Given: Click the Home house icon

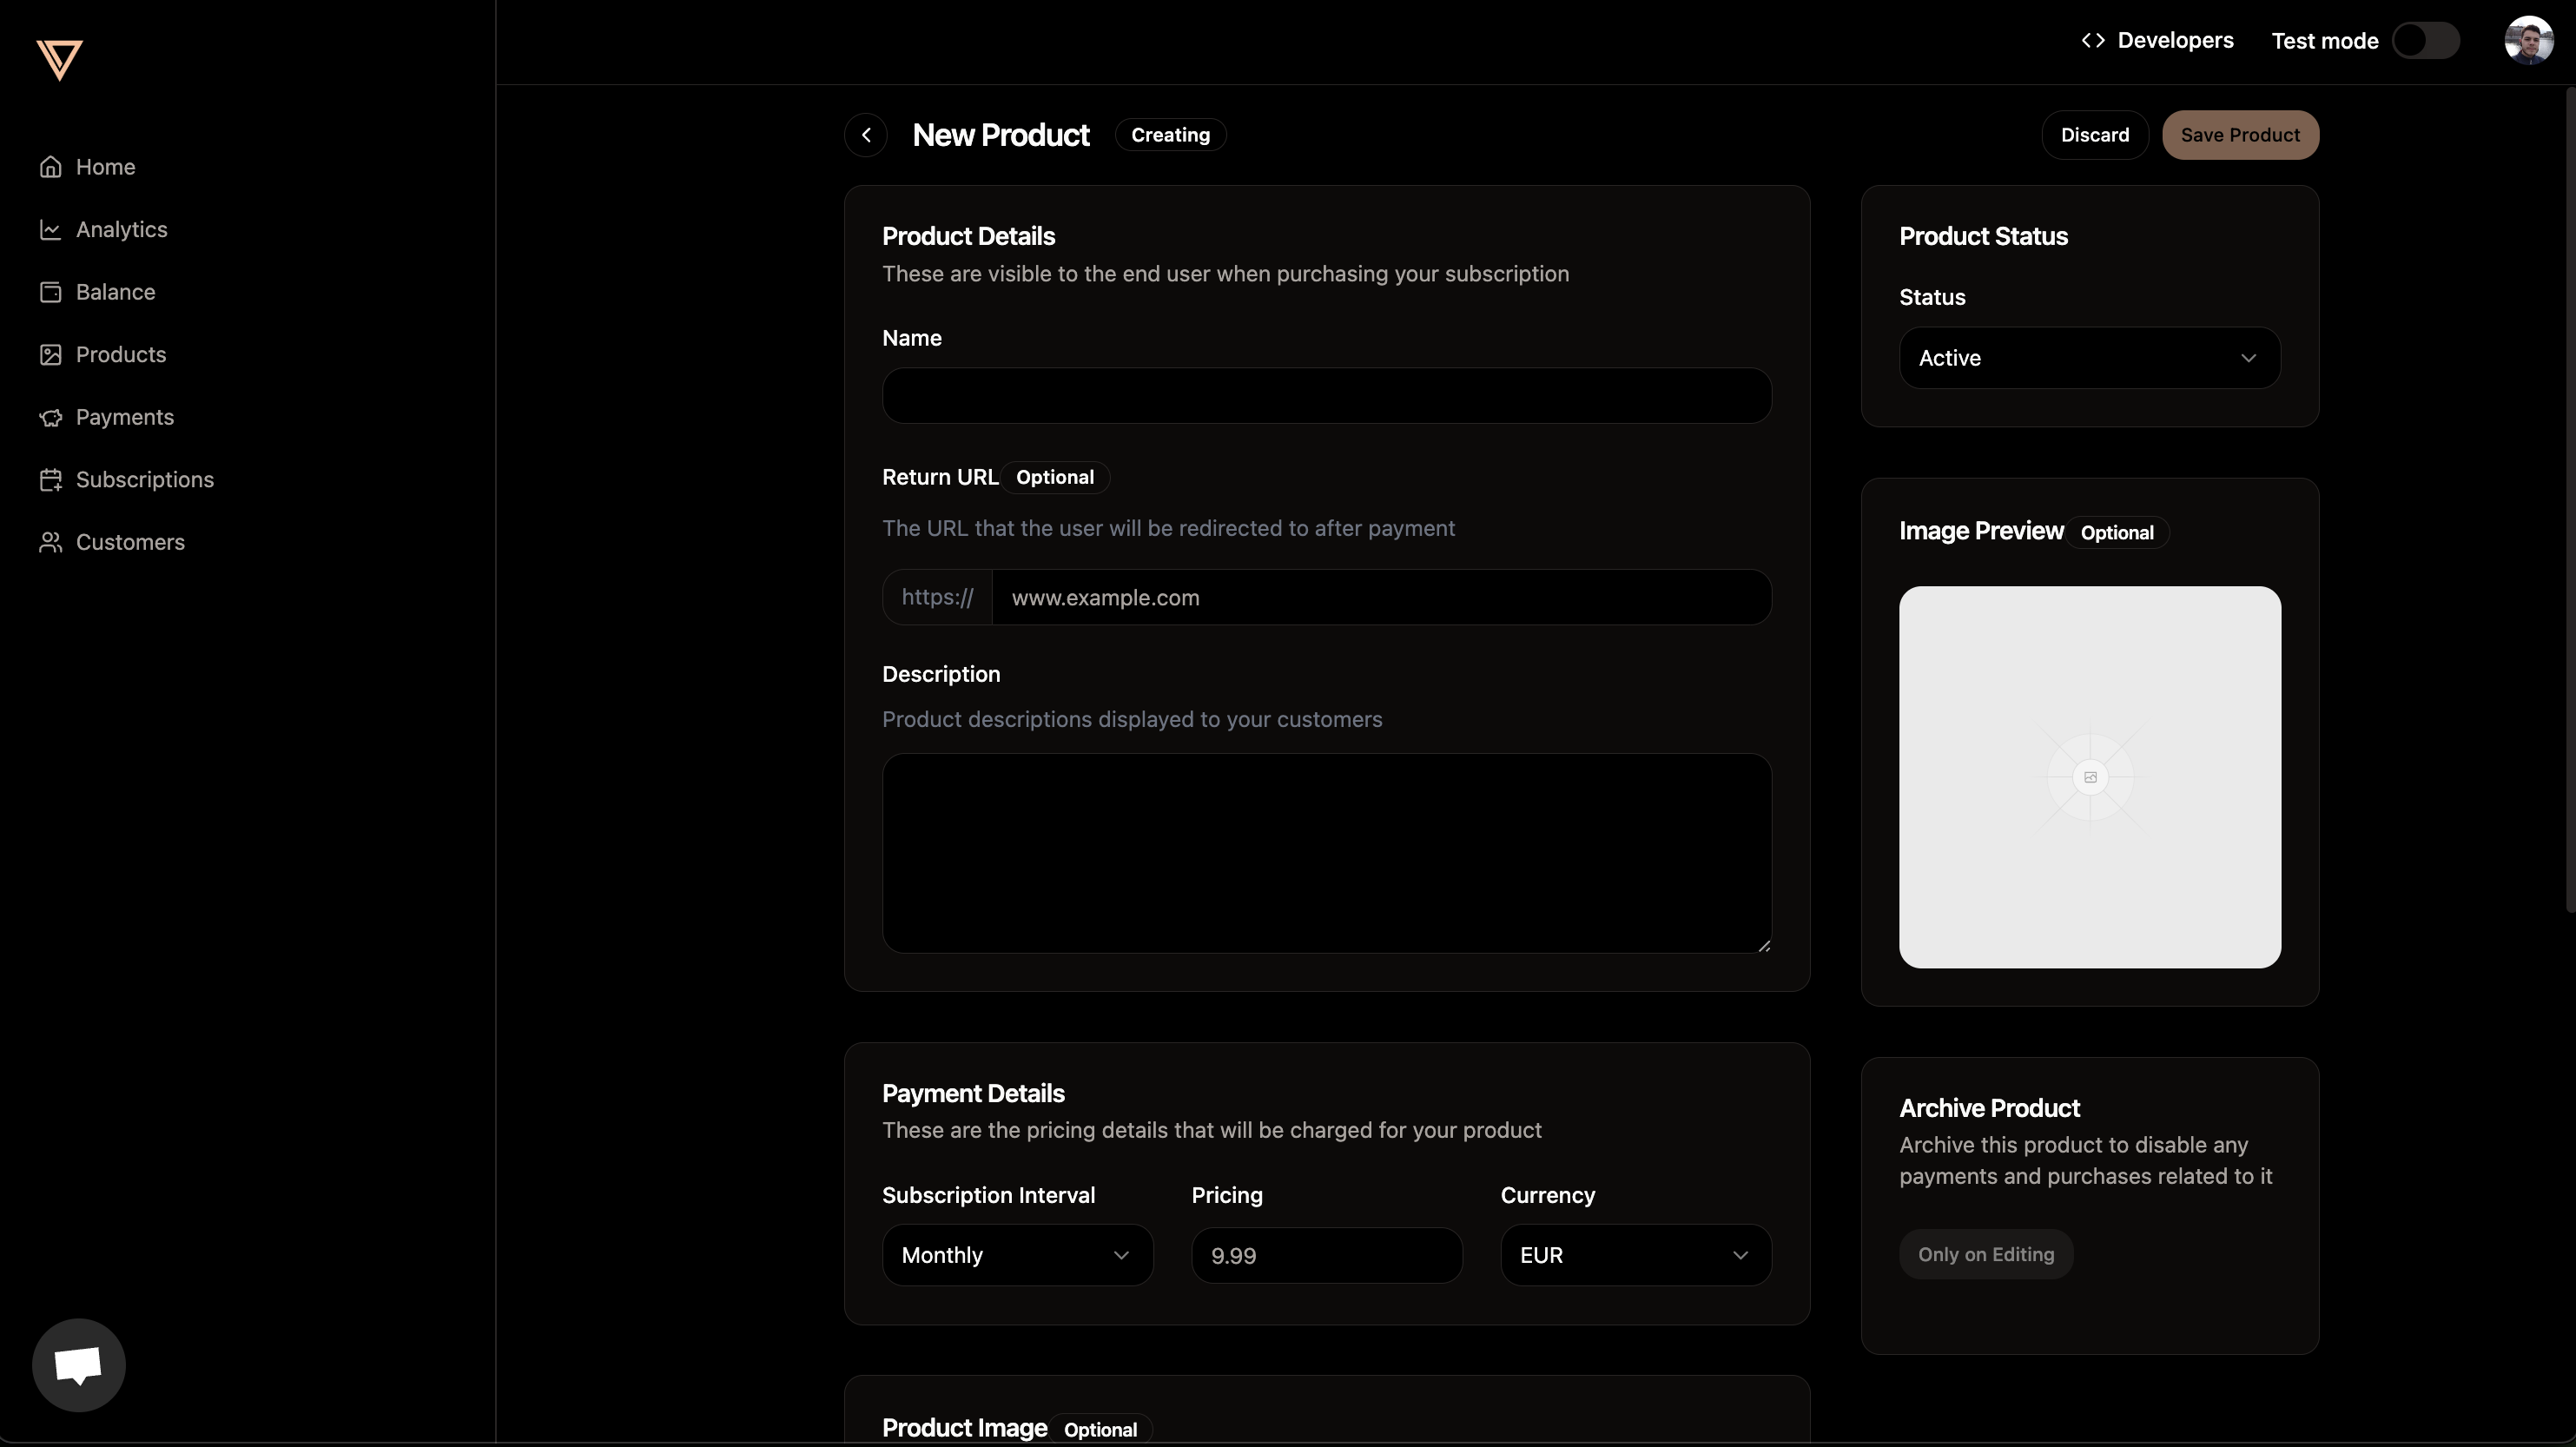Looking at the screenshot, I should pyautogui.click(x=50, y=167).
